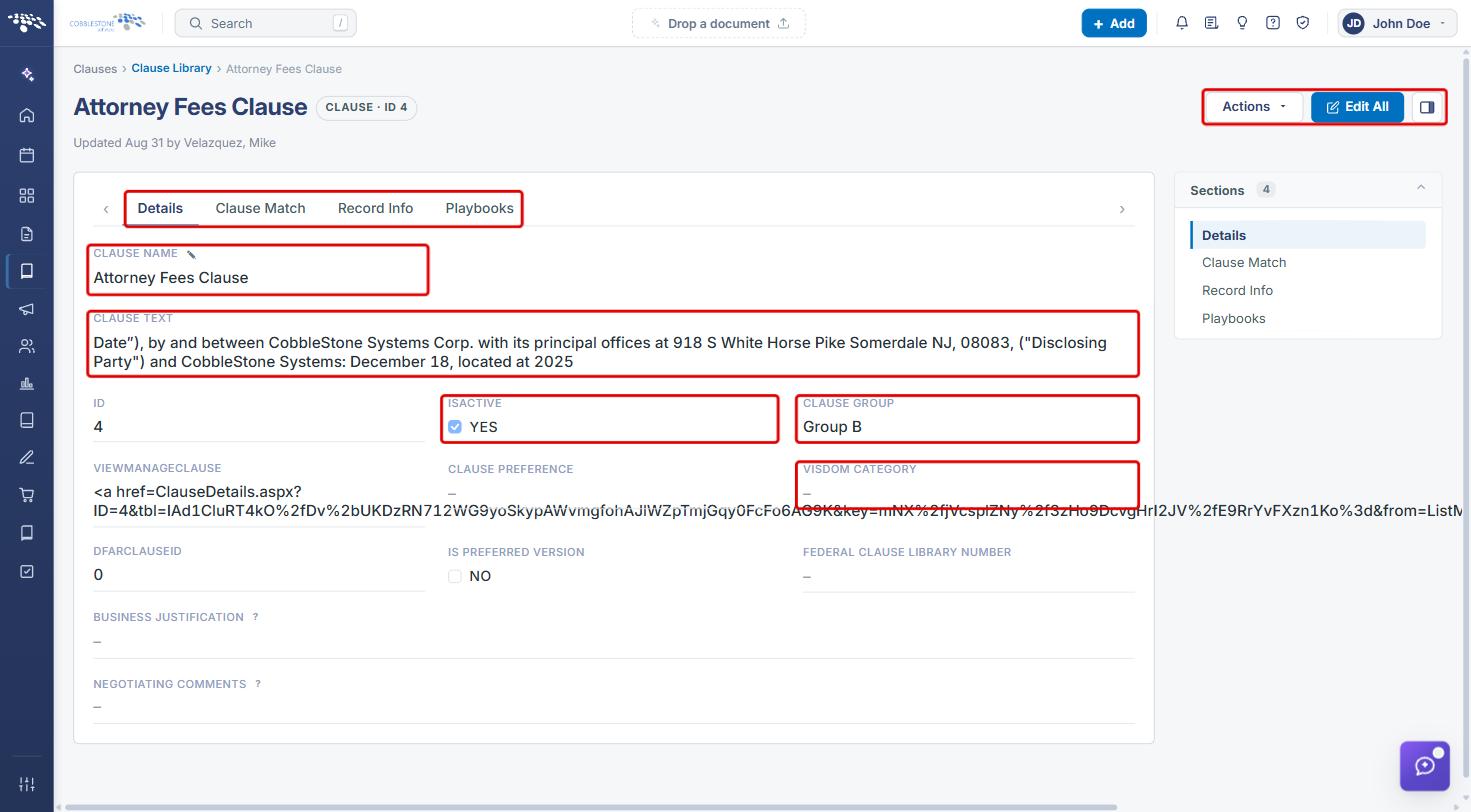Open the grid dashboard icon in sidebar
Screen dimensions: 1471x812
27,195
